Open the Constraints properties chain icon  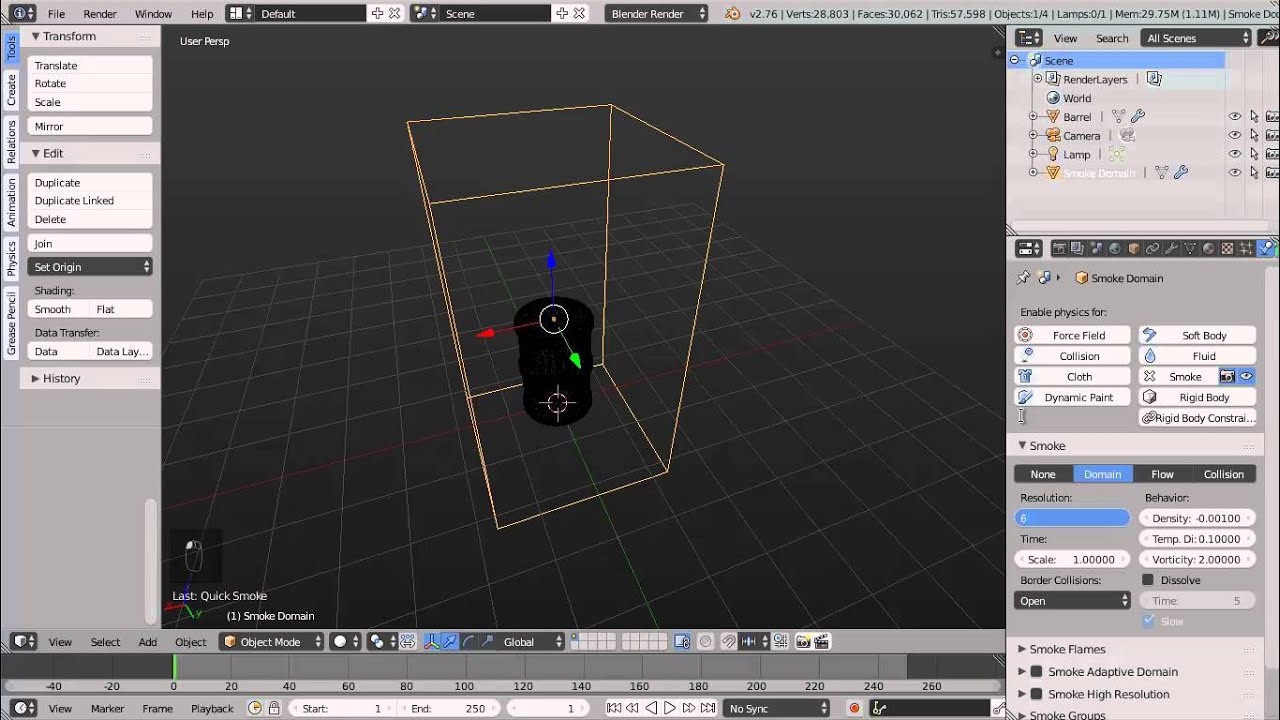[1152, 249]
